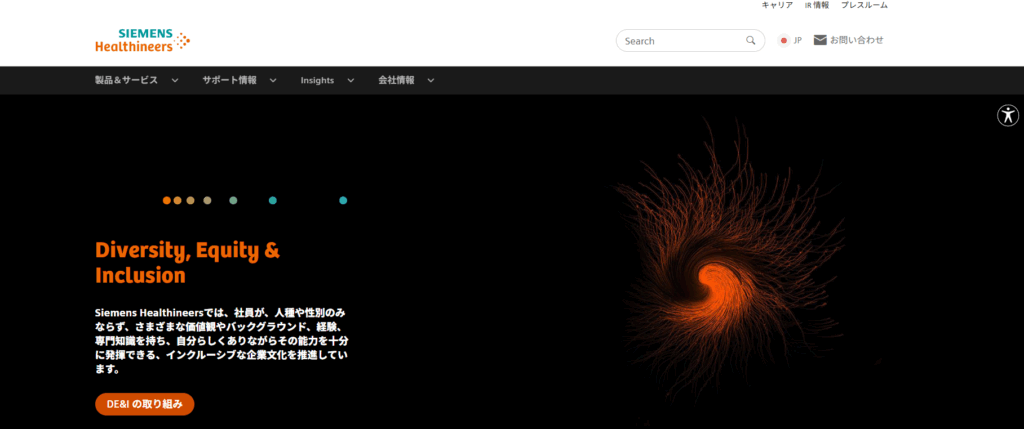Focus the Search input field
Screen dimensions: 1024x429
pos(690,40)
